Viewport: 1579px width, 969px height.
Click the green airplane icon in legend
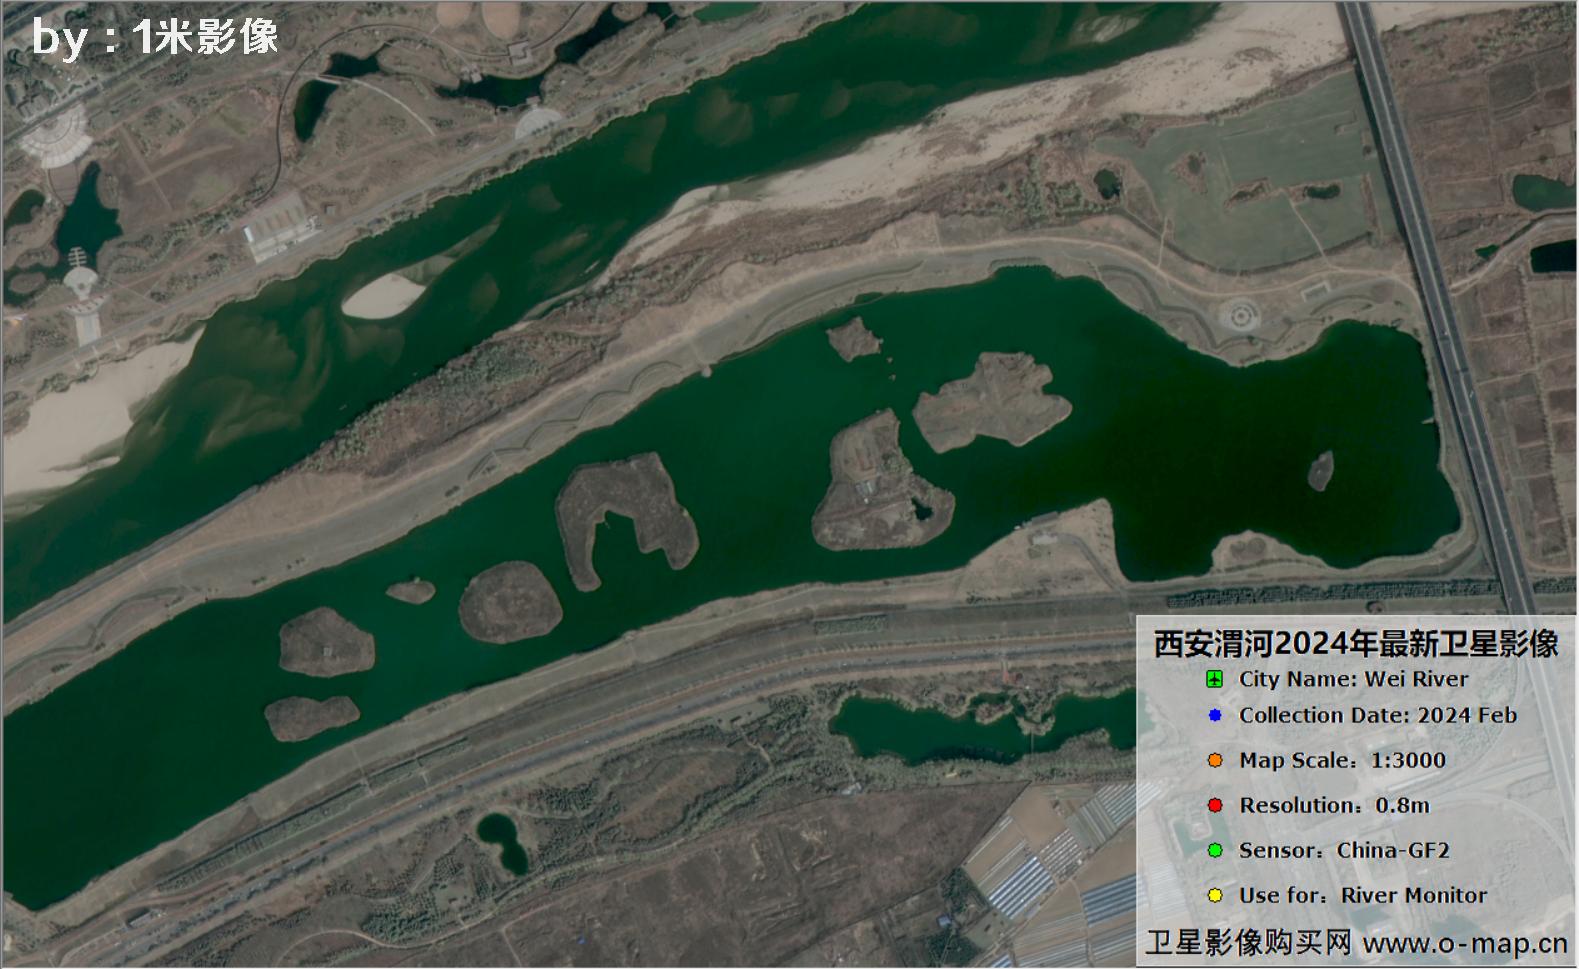coord(1214,680)
